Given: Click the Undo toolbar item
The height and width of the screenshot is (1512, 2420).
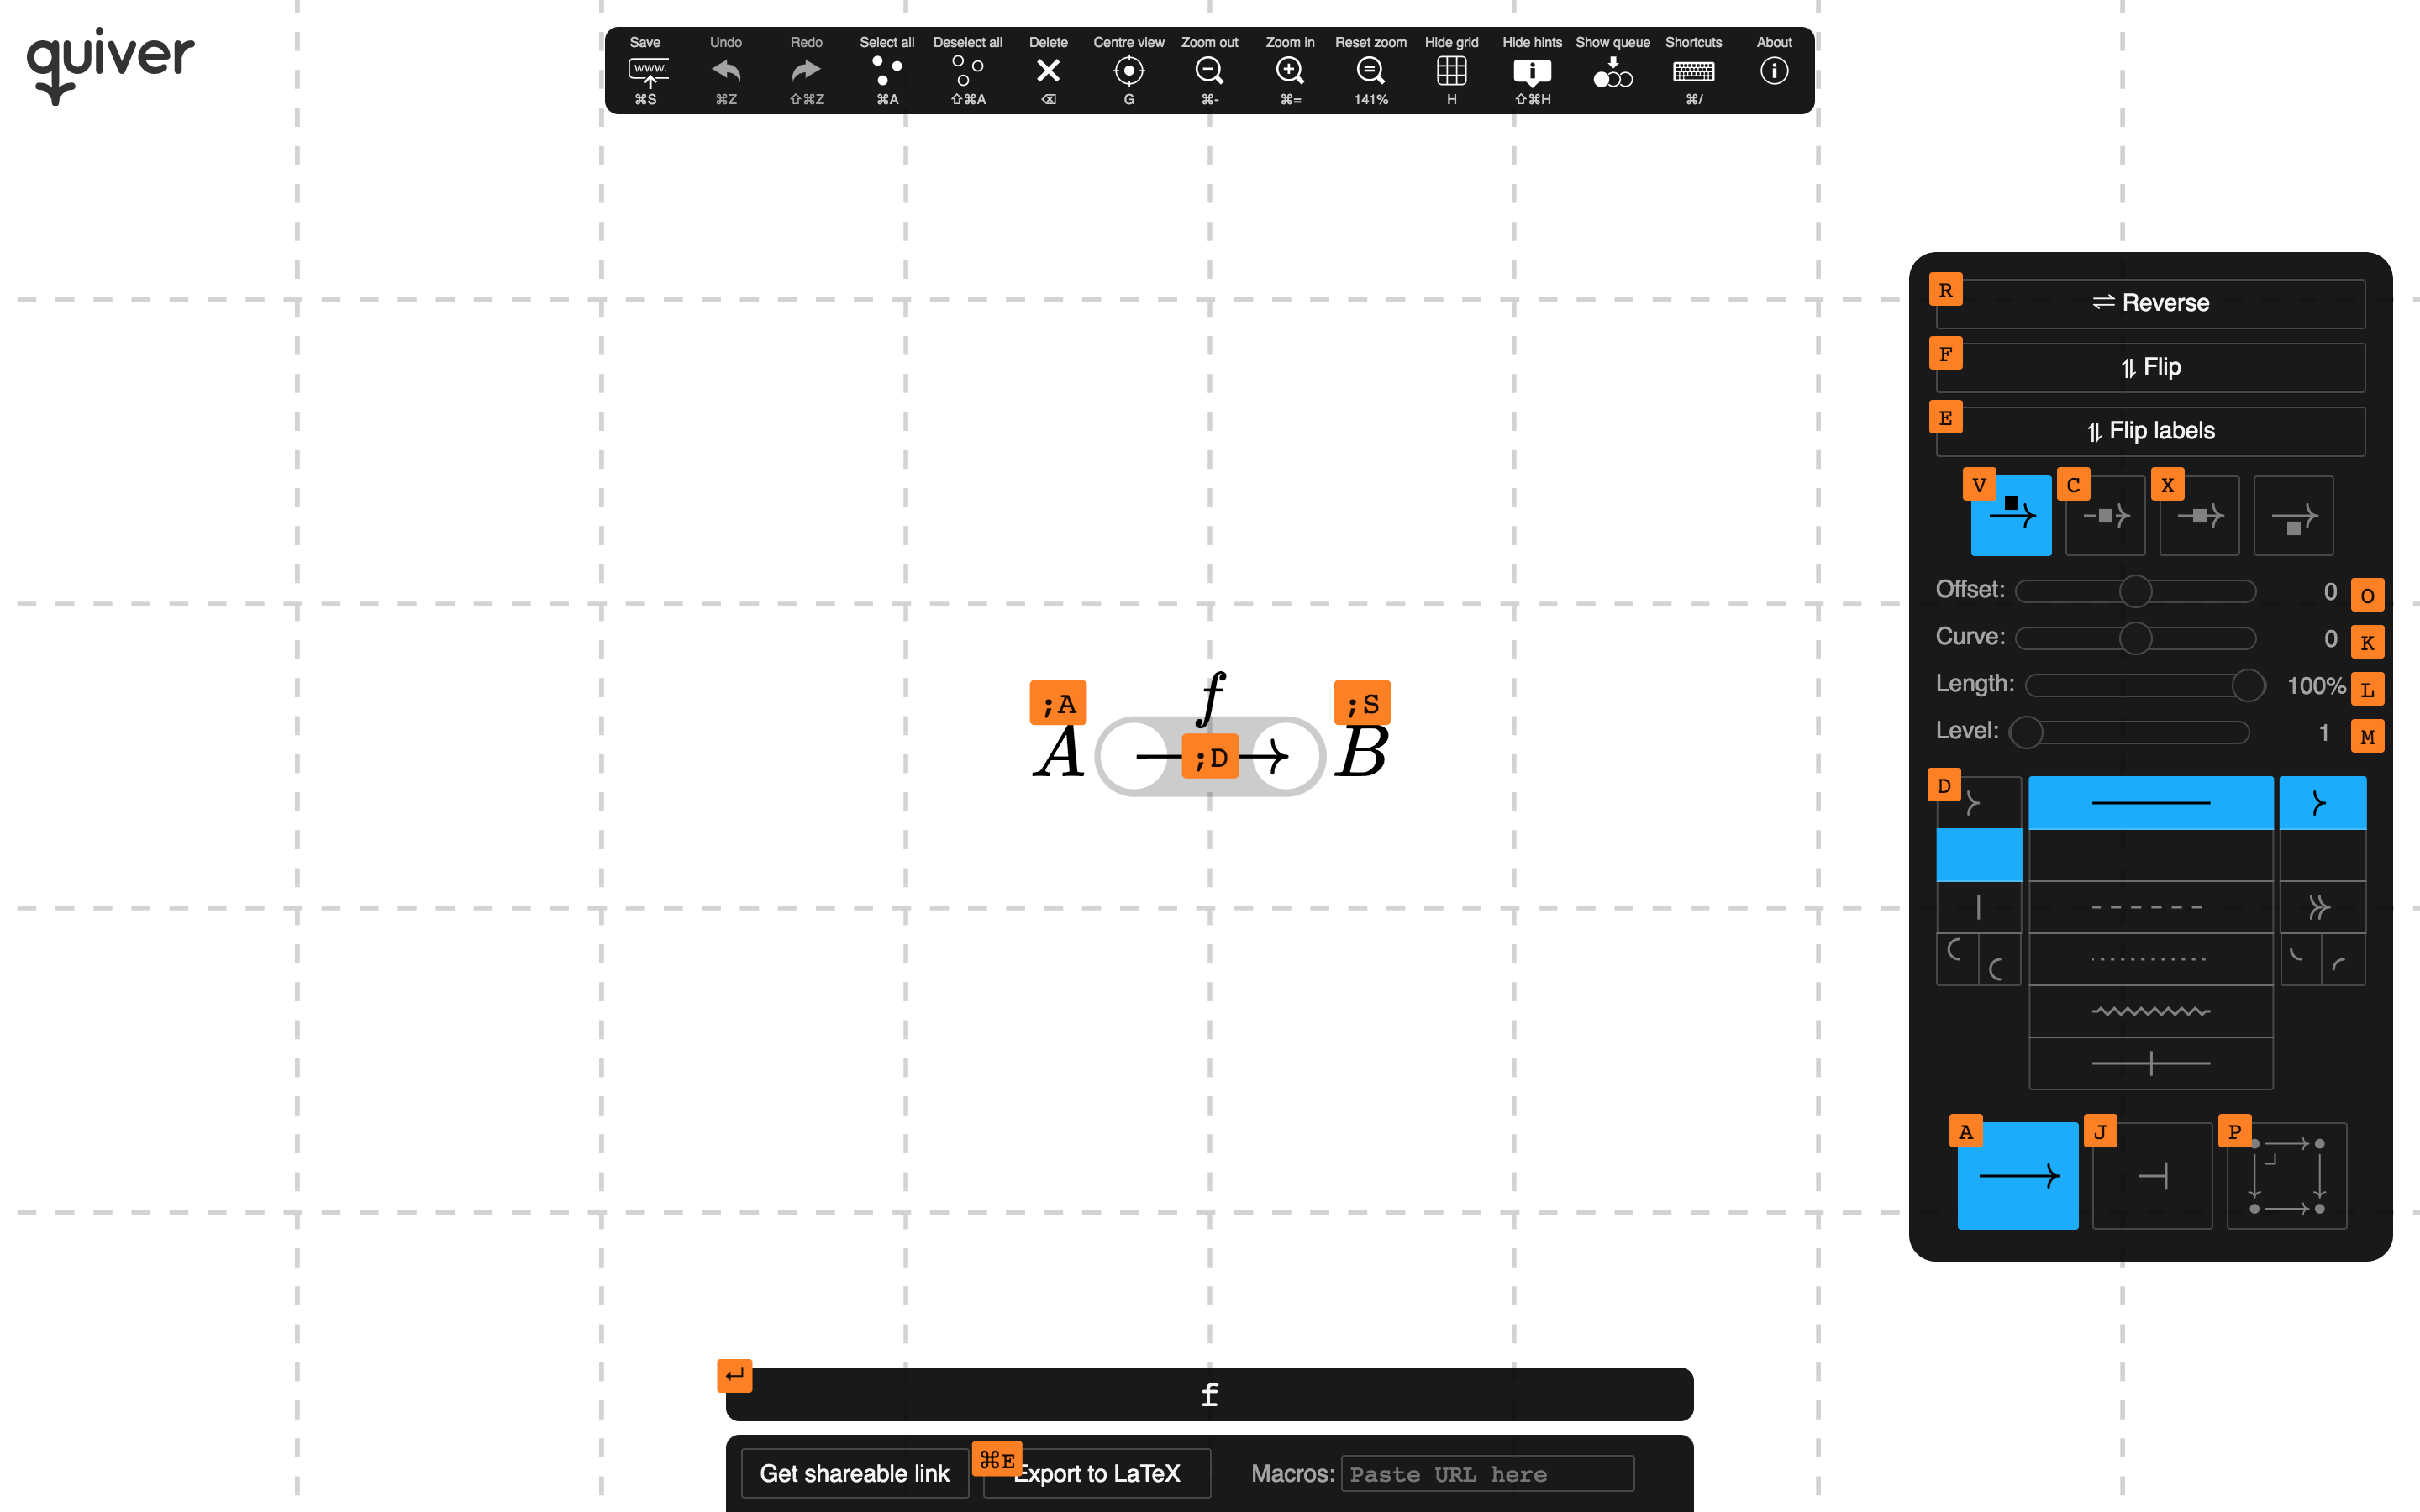Looking at the screenshot, I should tap(725, 71).
